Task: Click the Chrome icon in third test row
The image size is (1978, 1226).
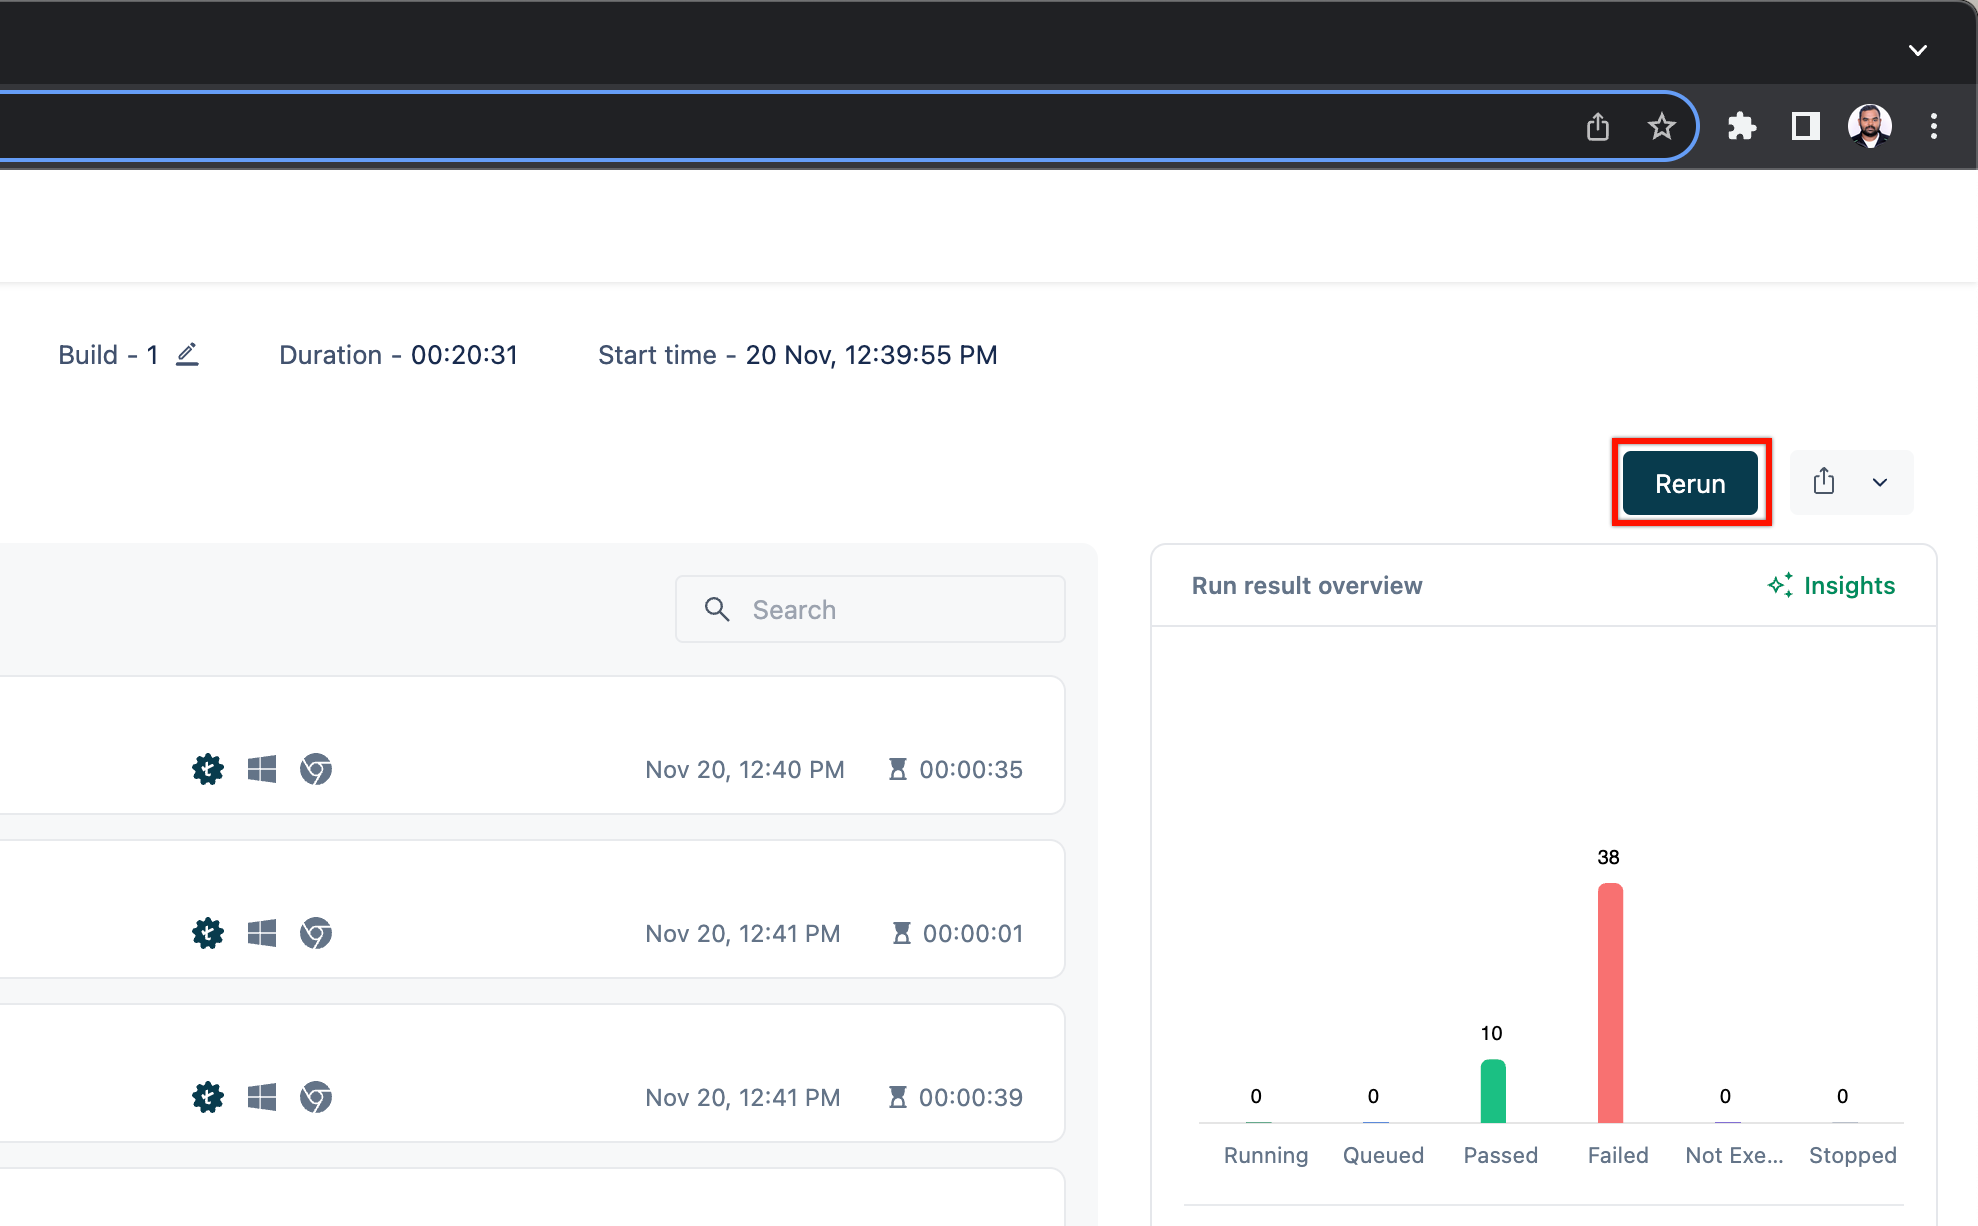Action: point(316,1097)
